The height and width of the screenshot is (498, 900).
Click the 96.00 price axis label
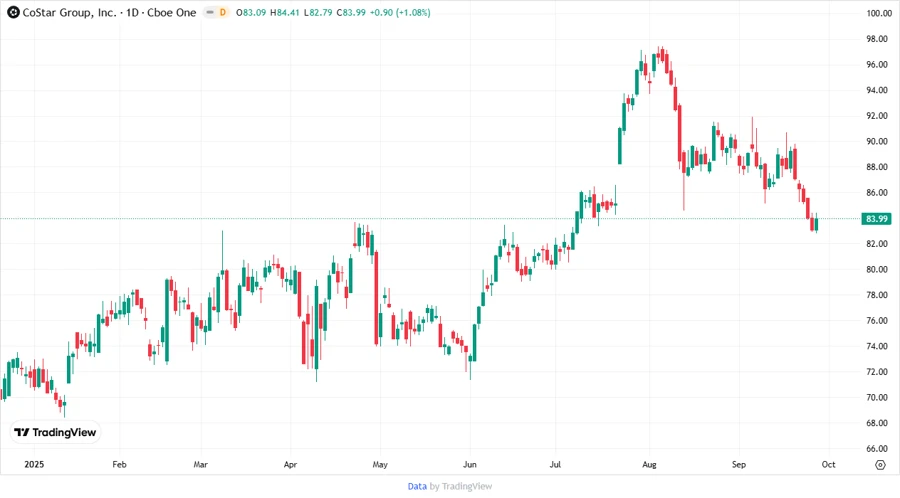876,64
